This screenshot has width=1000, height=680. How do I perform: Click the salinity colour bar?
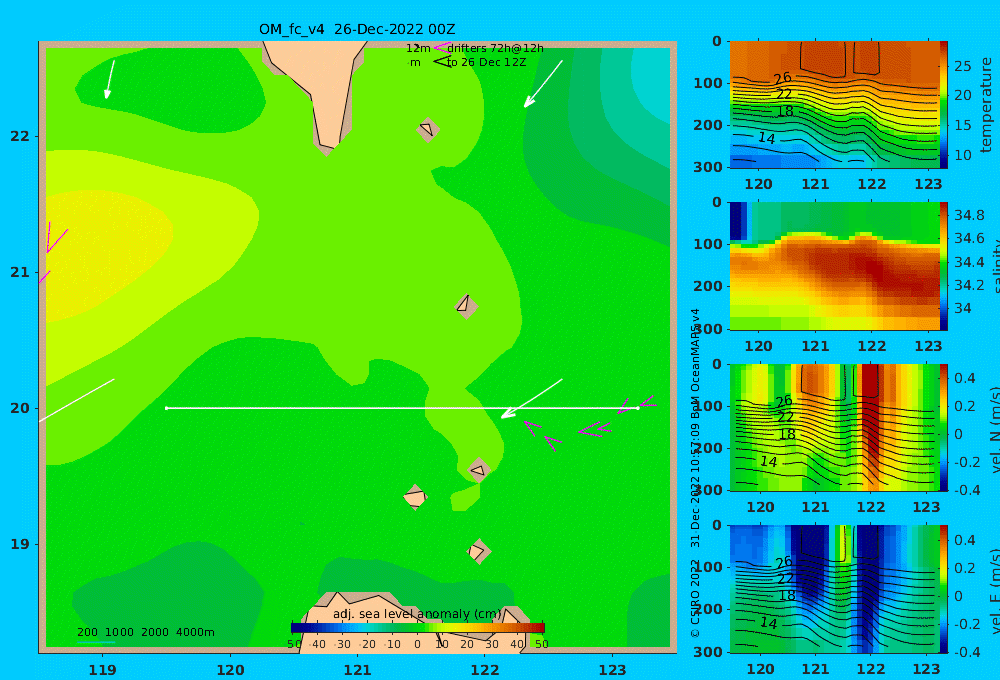click(x=943, y=266)
